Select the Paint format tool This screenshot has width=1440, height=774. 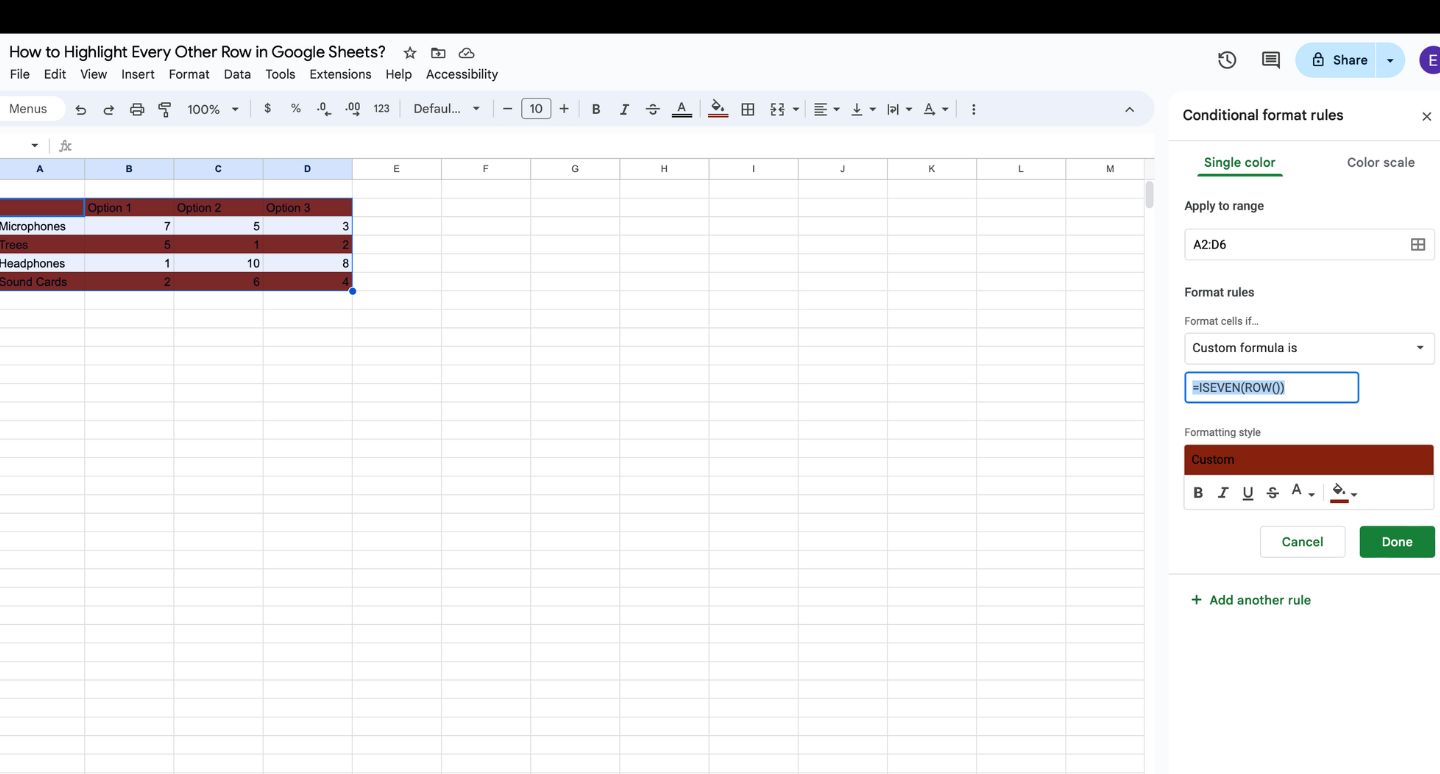click(164, 108)
